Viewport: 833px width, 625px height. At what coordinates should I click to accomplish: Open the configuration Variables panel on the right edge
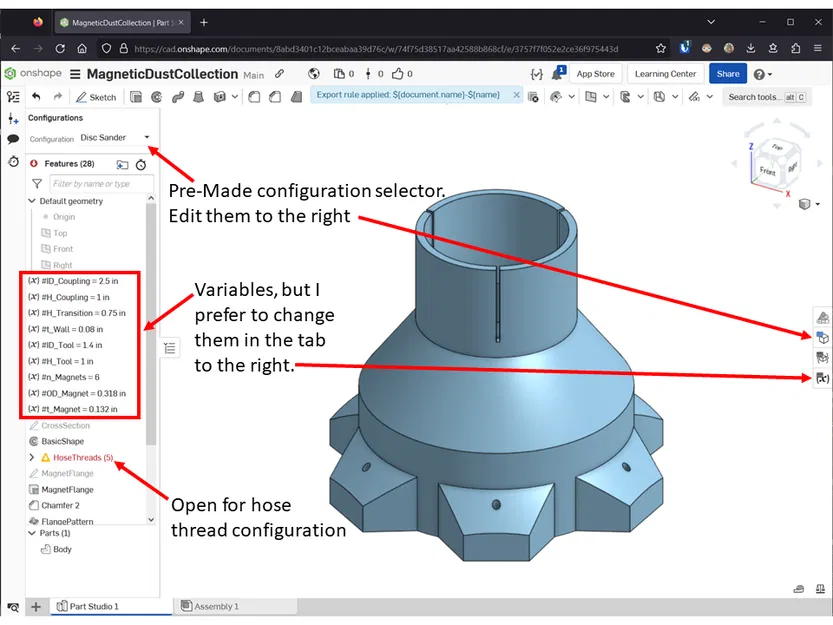(822, 378)
